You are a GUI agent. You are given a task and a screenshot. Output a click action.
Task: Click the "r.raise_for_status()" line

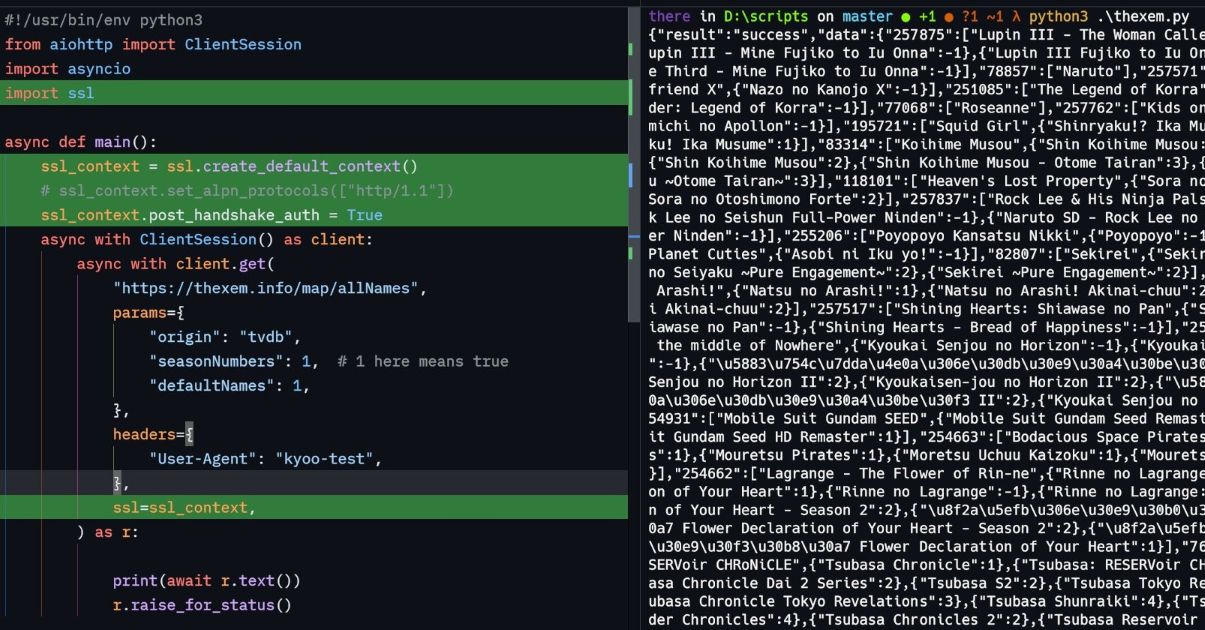(203, 605)
